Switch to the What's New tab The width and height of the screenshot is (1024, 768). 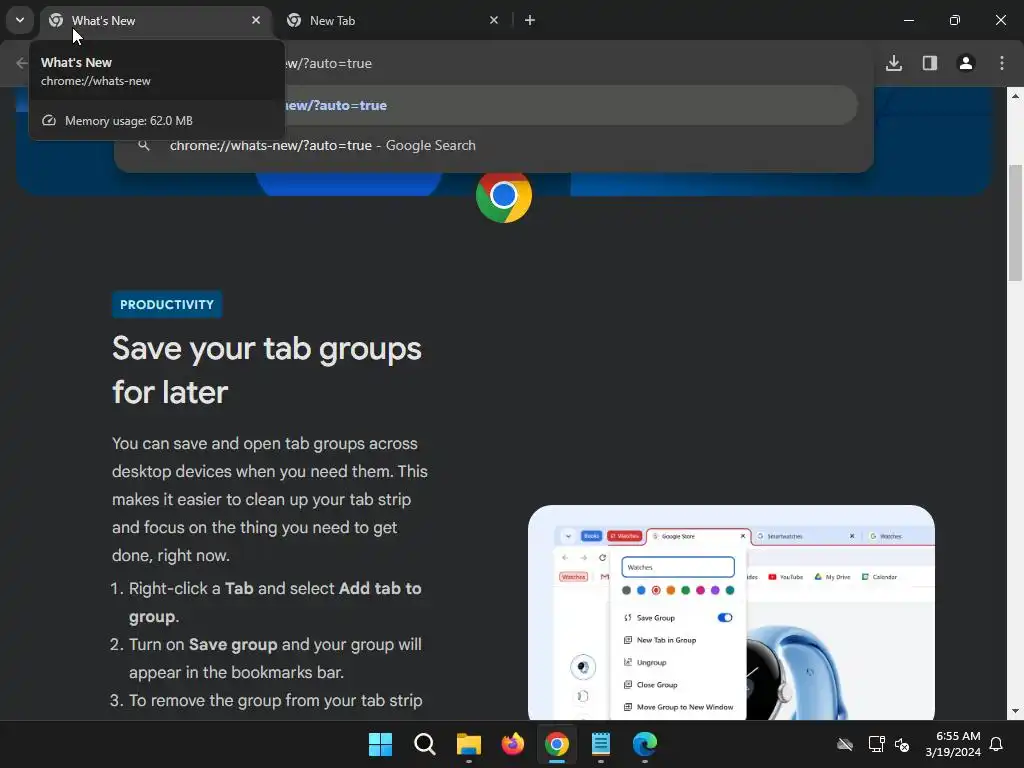point(157,21)
